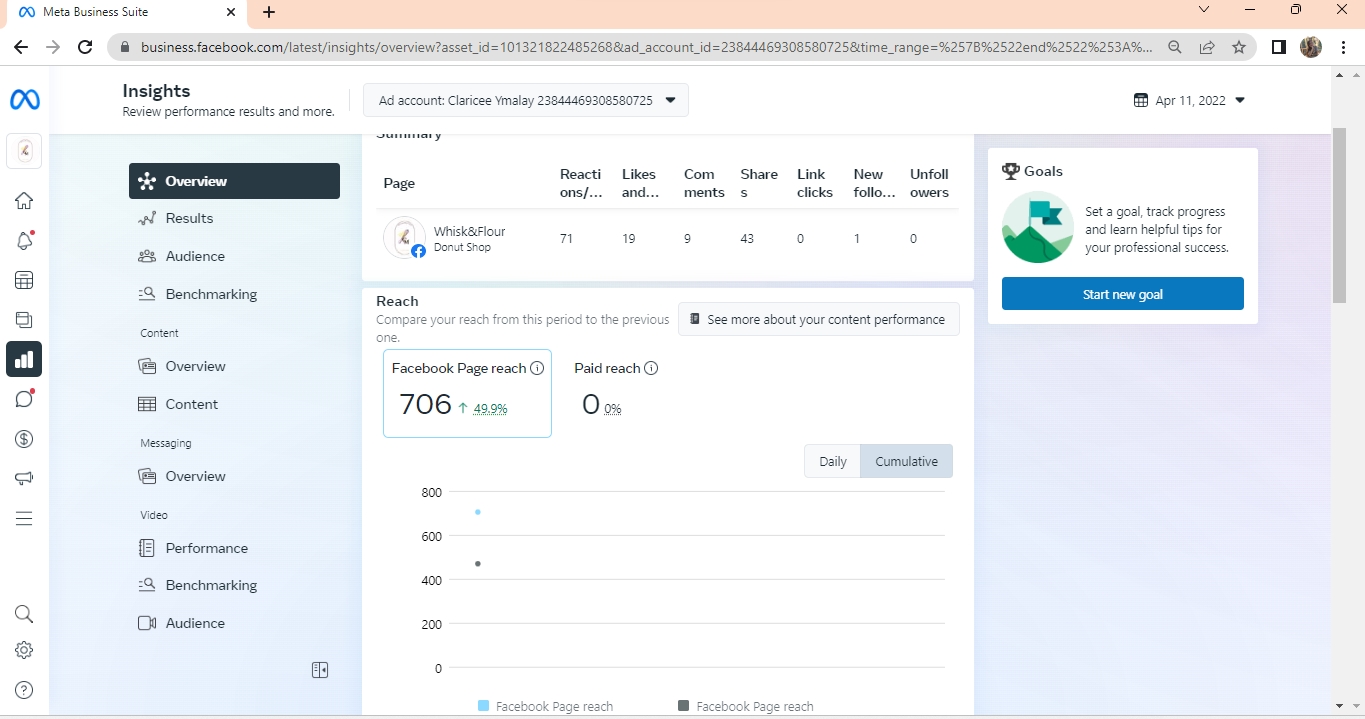Open Help question mark icon
The width and height of the screenshot is (1365, 719).
pyautogui.click(x=24, y=690)
